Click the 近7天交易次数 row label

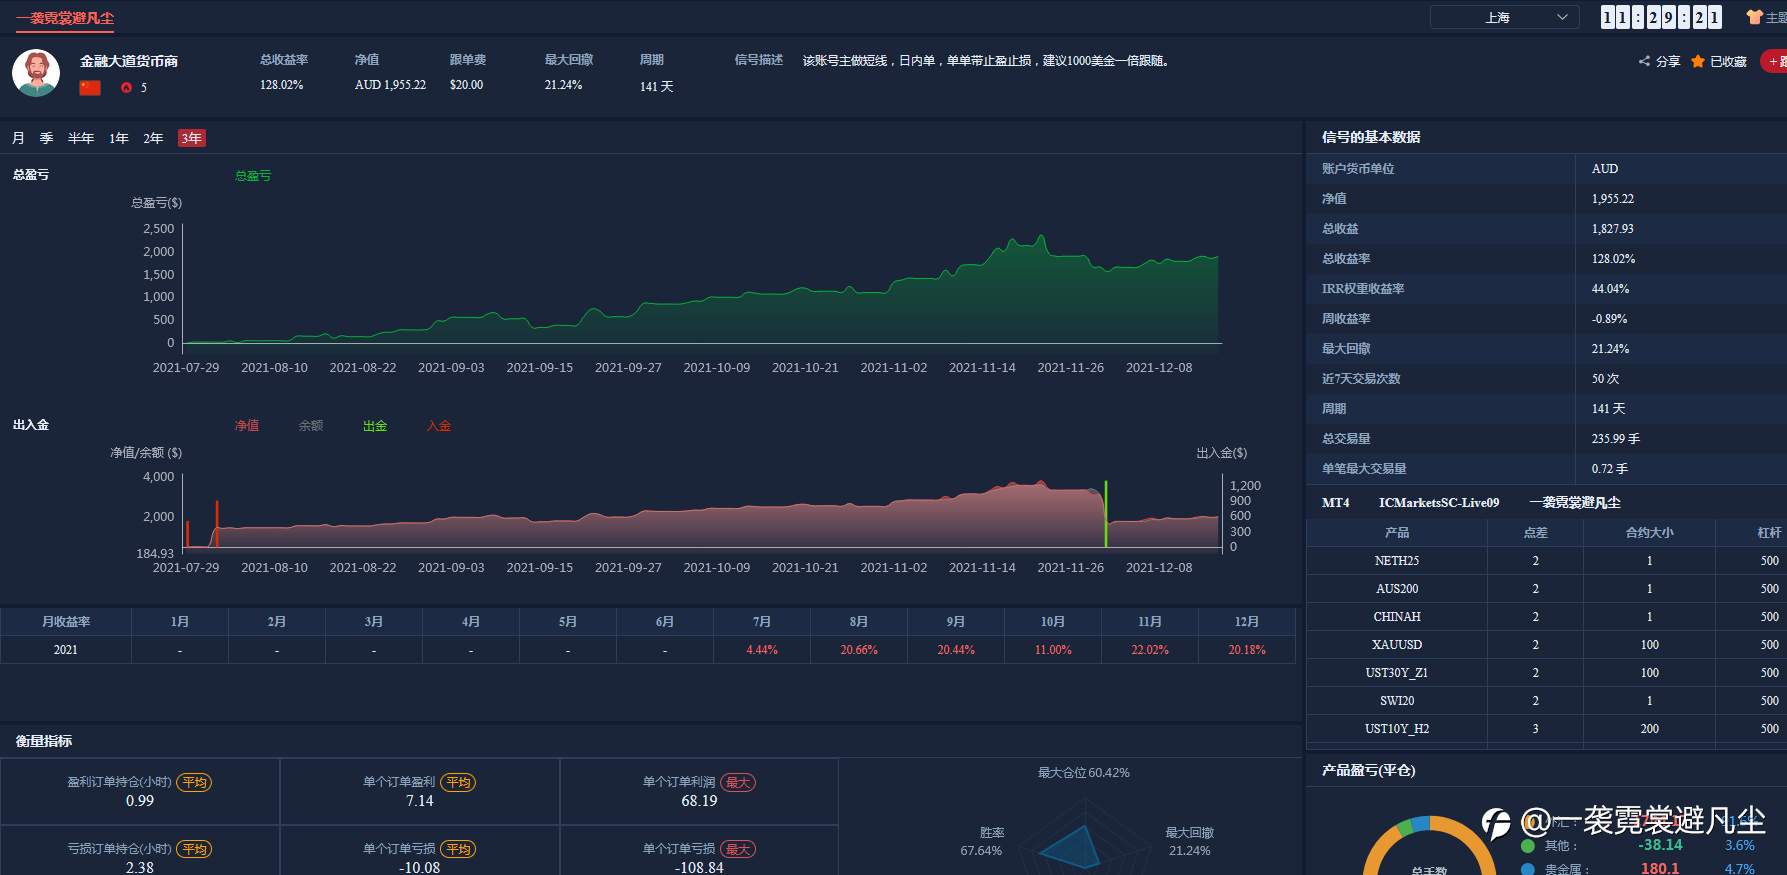pos(1361,379)
